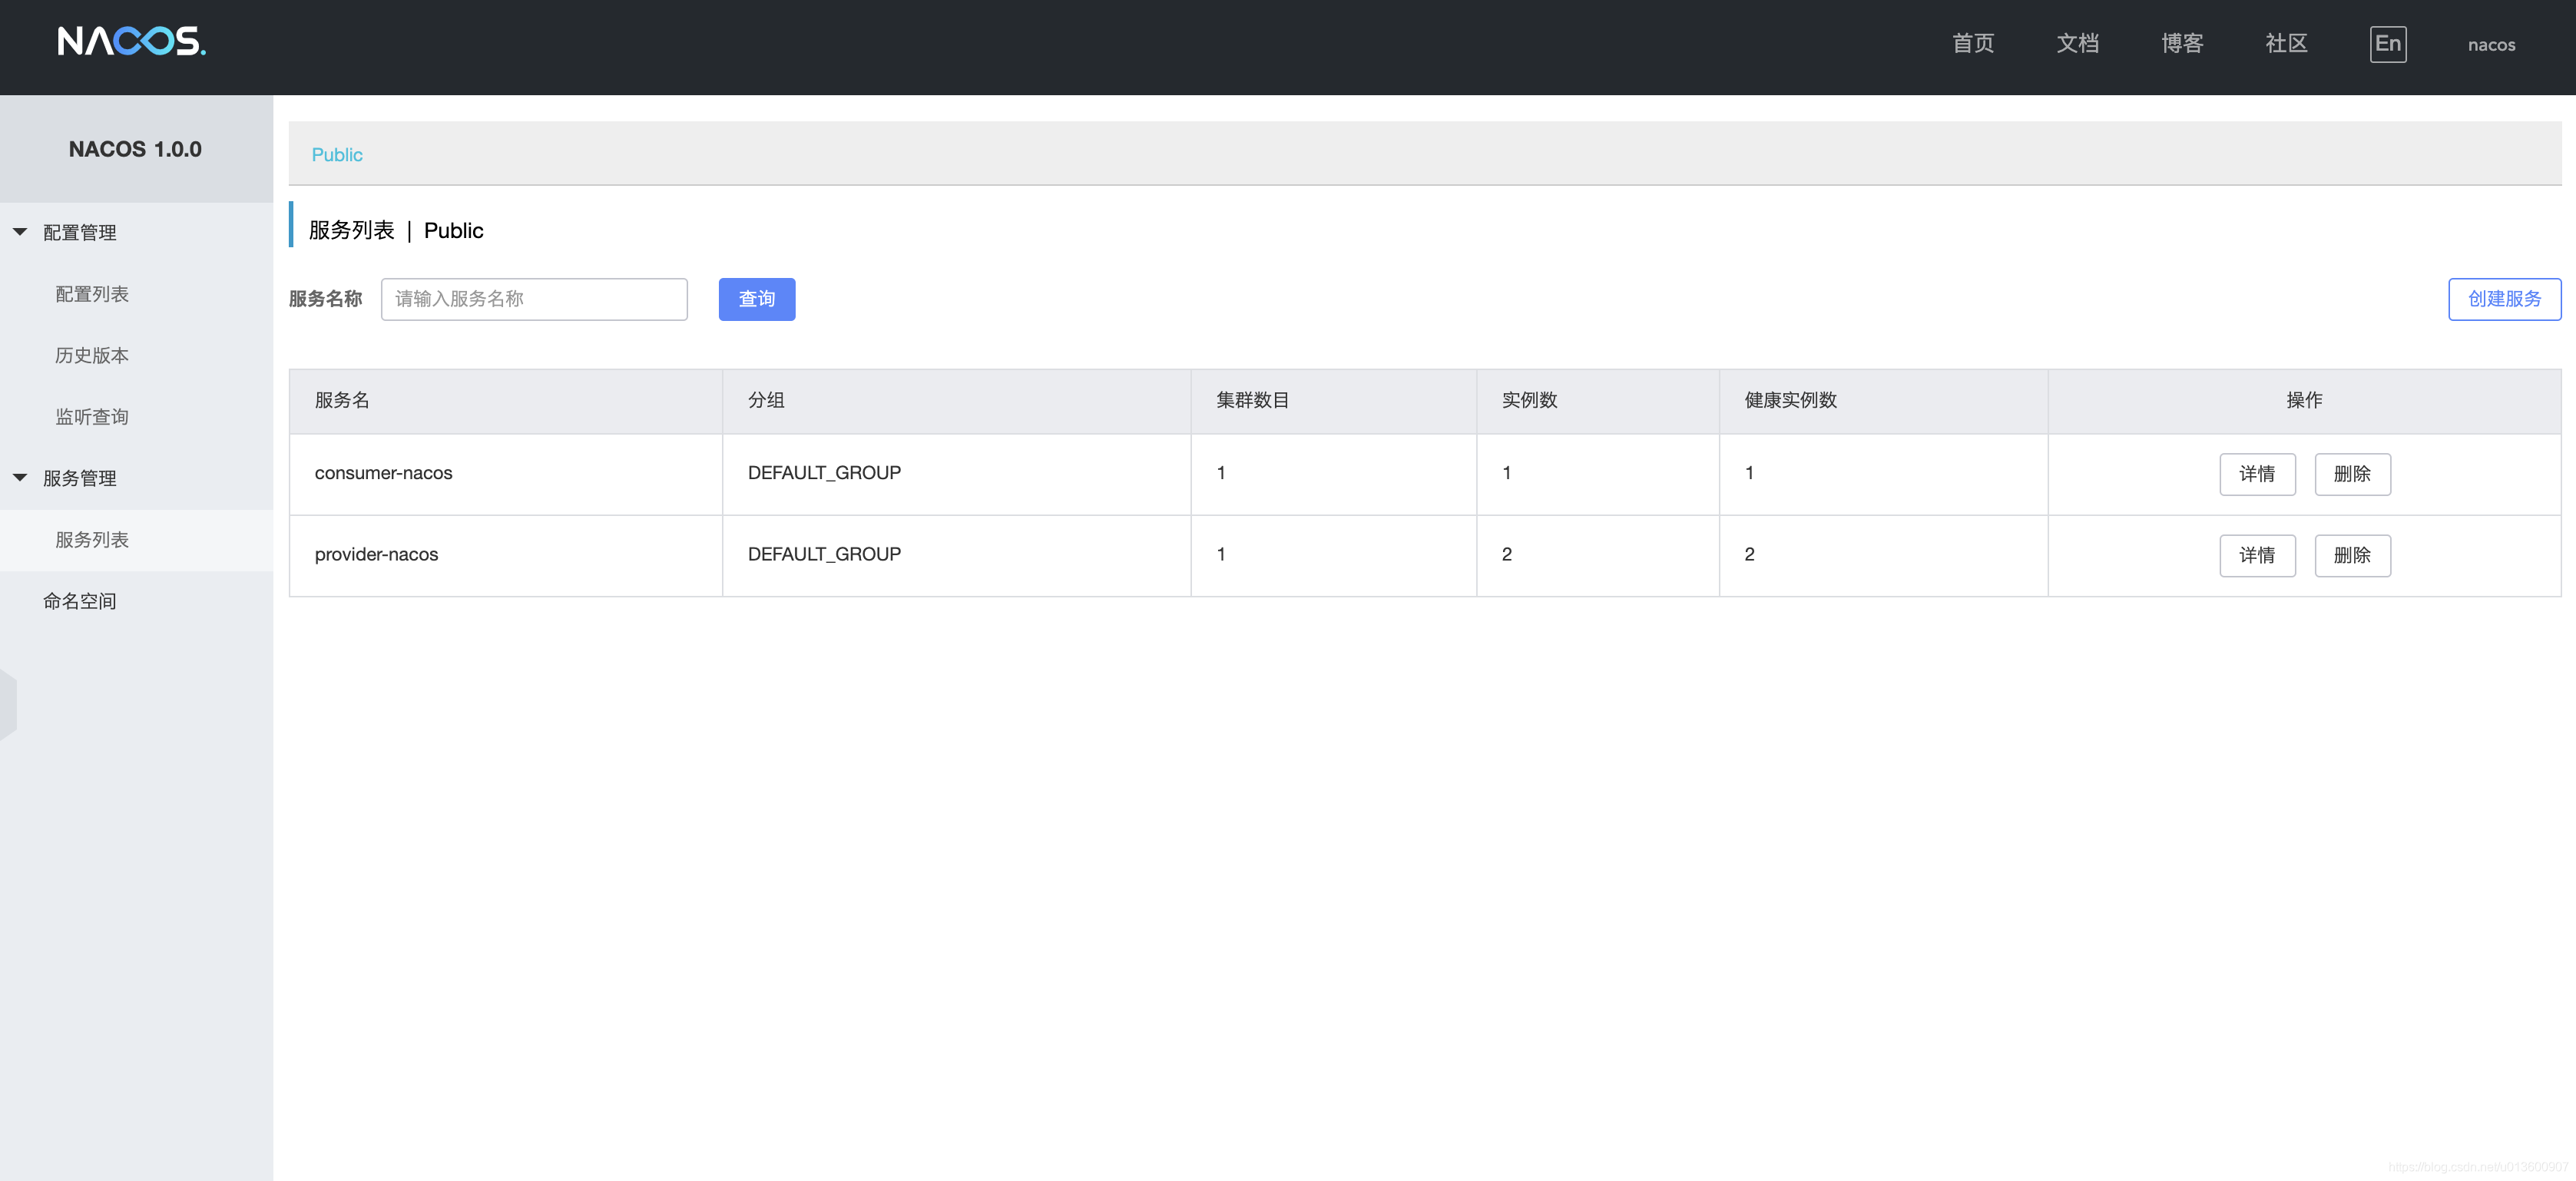Collapse the 服务管理 menu arrow

click(20, 478)
